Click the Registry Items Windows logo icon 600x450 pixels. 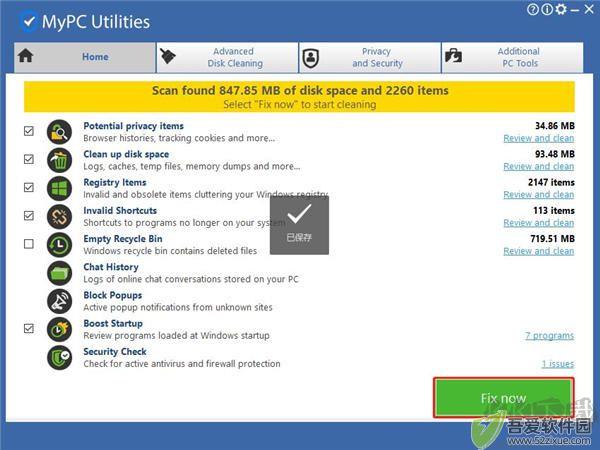[59, 188]
